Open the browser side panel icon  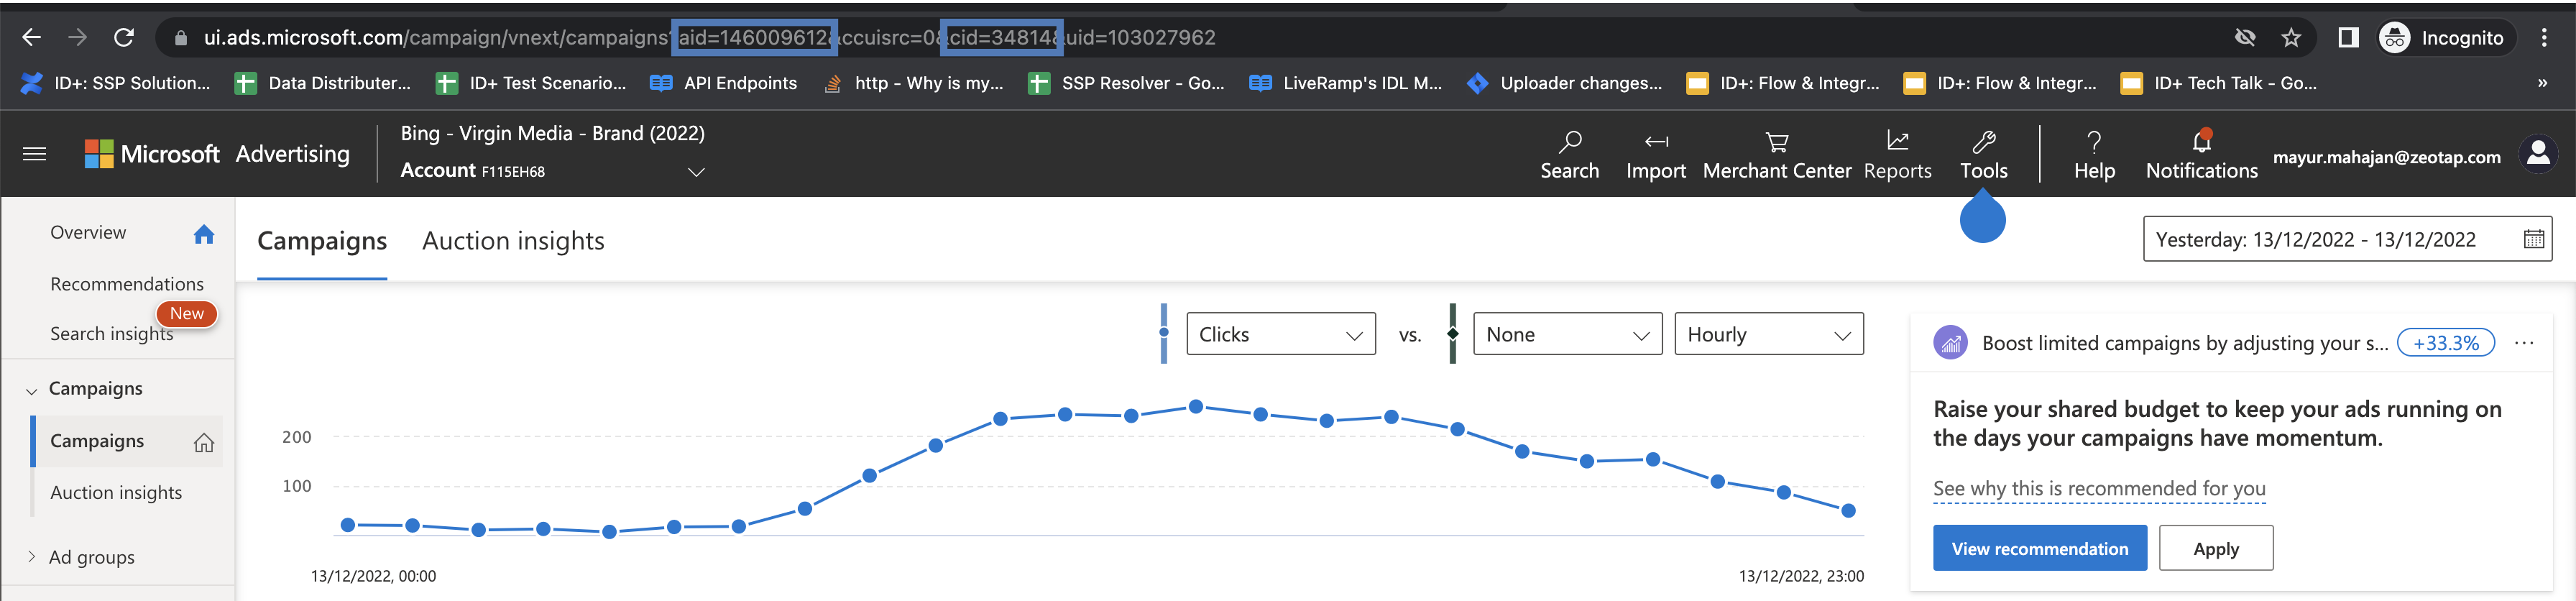(2348, 38)
